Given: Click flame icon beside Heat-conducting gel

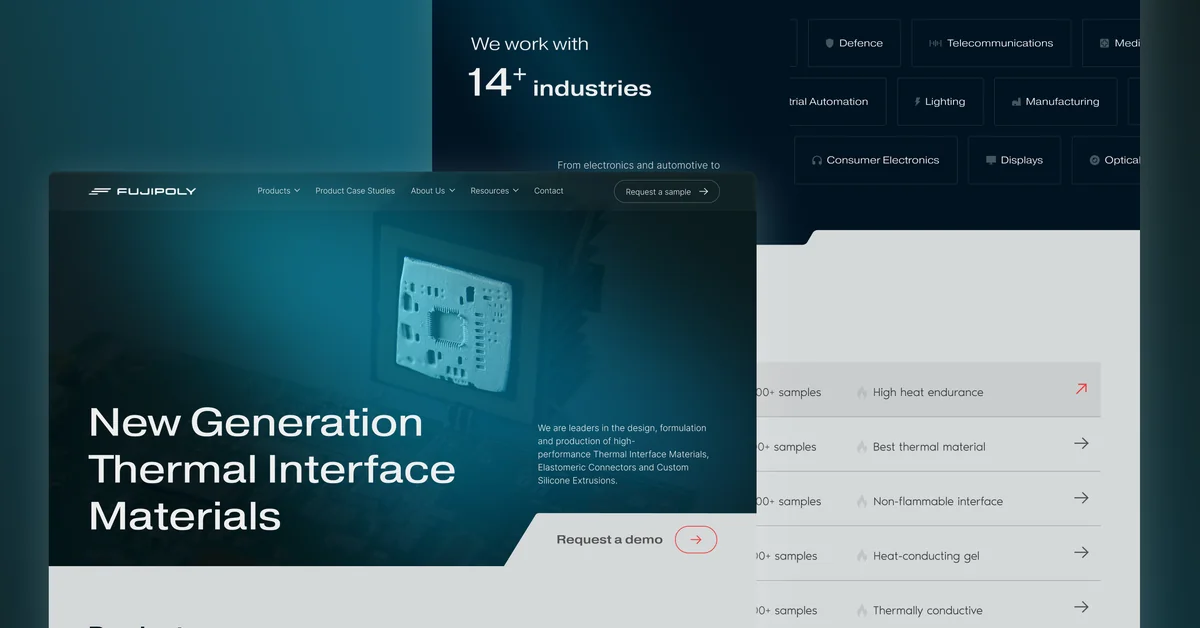Looking at the screenshot, I should 862,556.
